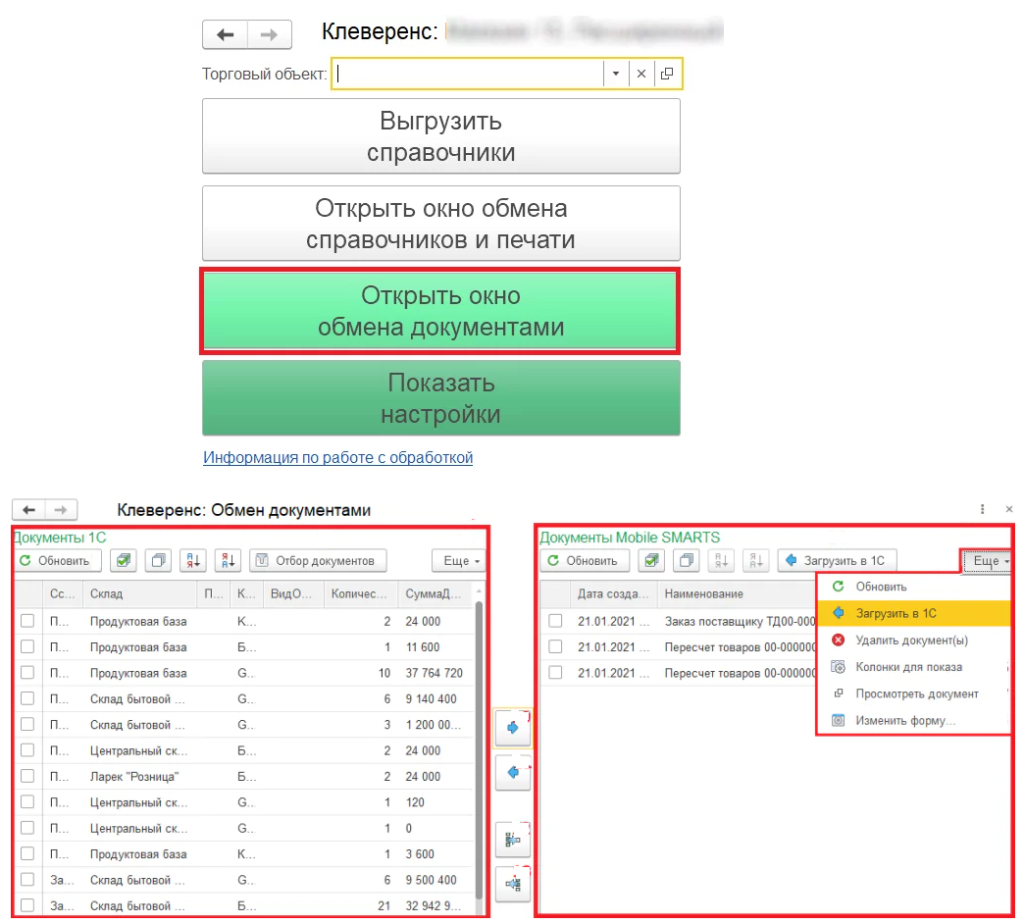Go forward in the Обмен документами window

click(x=61, y=509)
